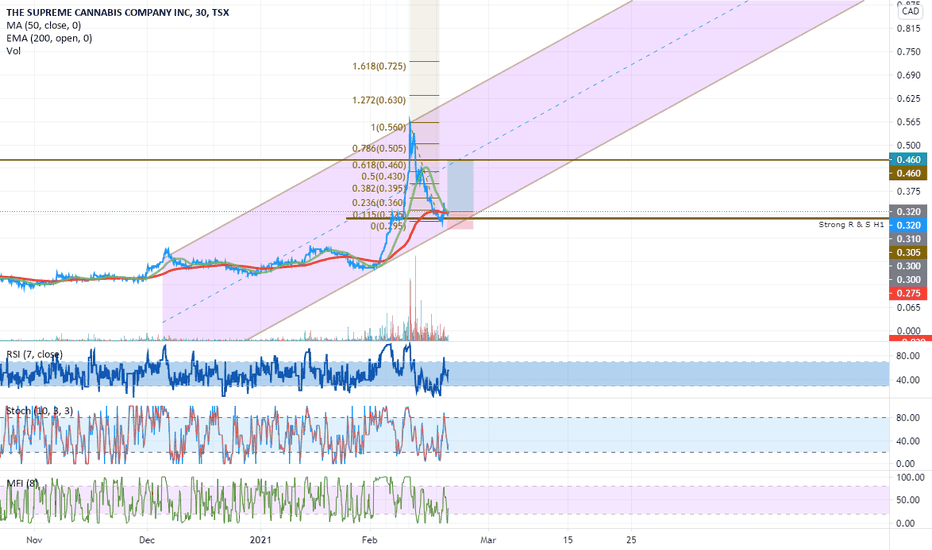Select the 0.310 gray price tag
932x550 pixels.
tap(908, 239)
